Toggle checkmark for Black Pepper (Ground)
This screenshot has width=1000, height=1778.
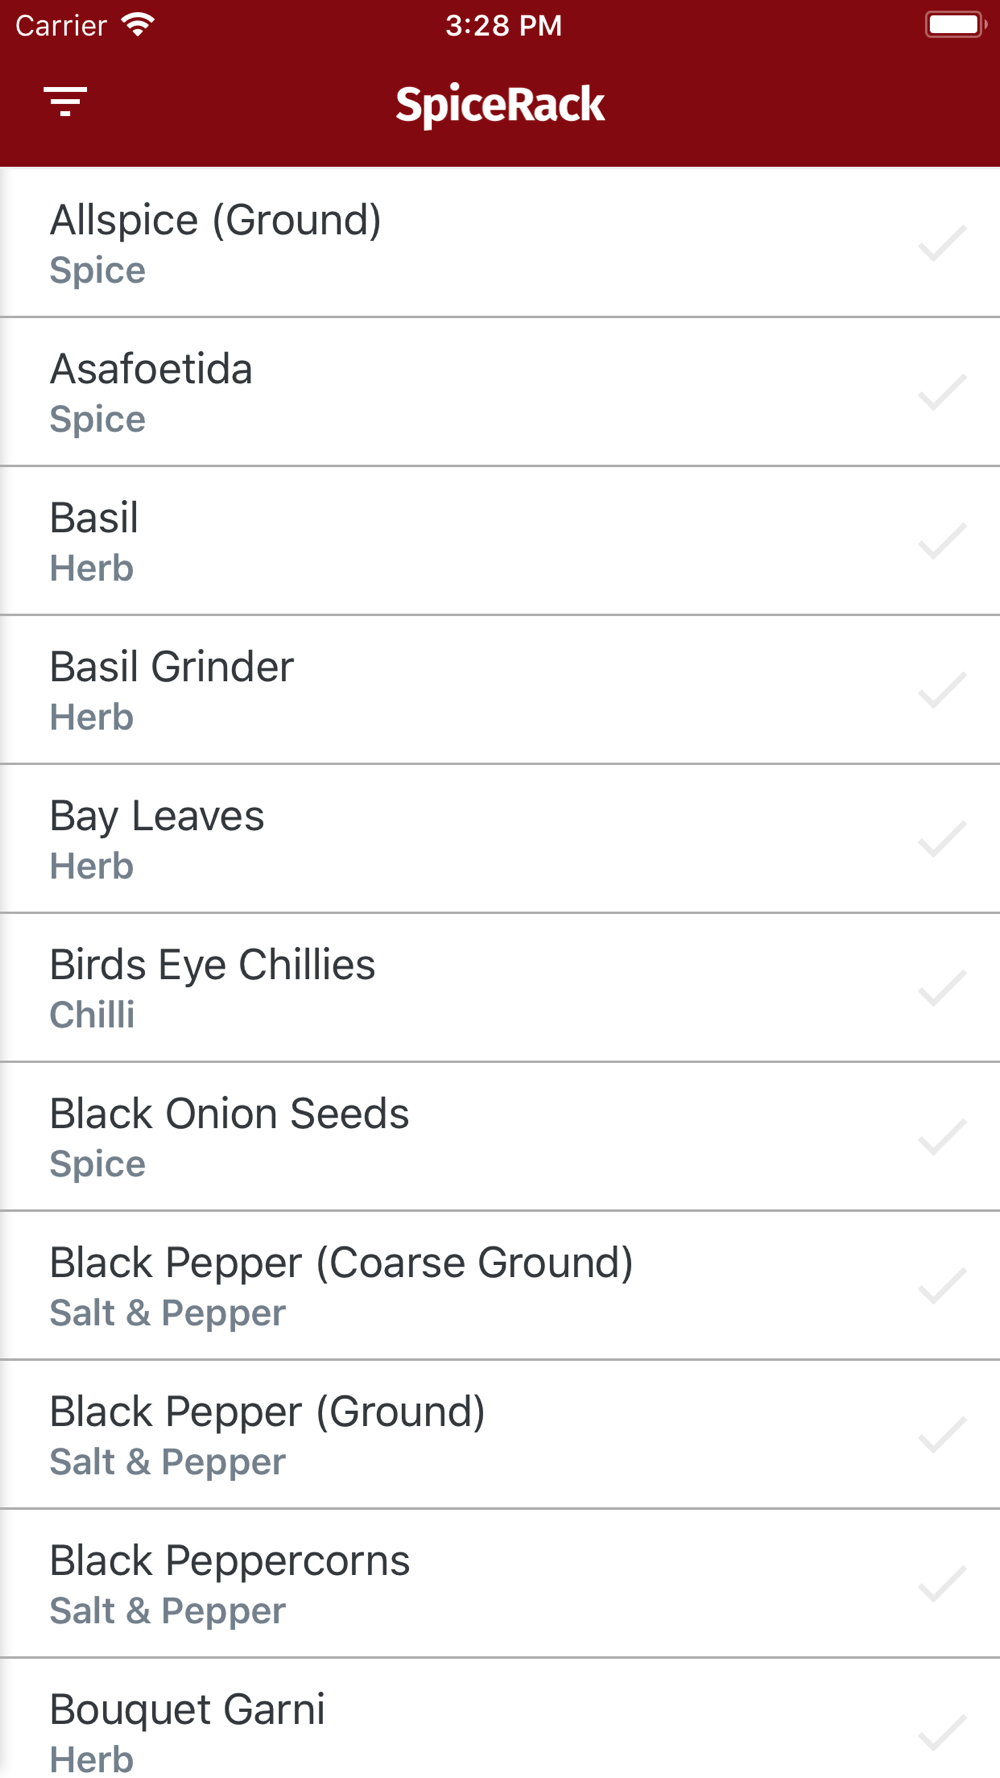tap(942, 1435)
